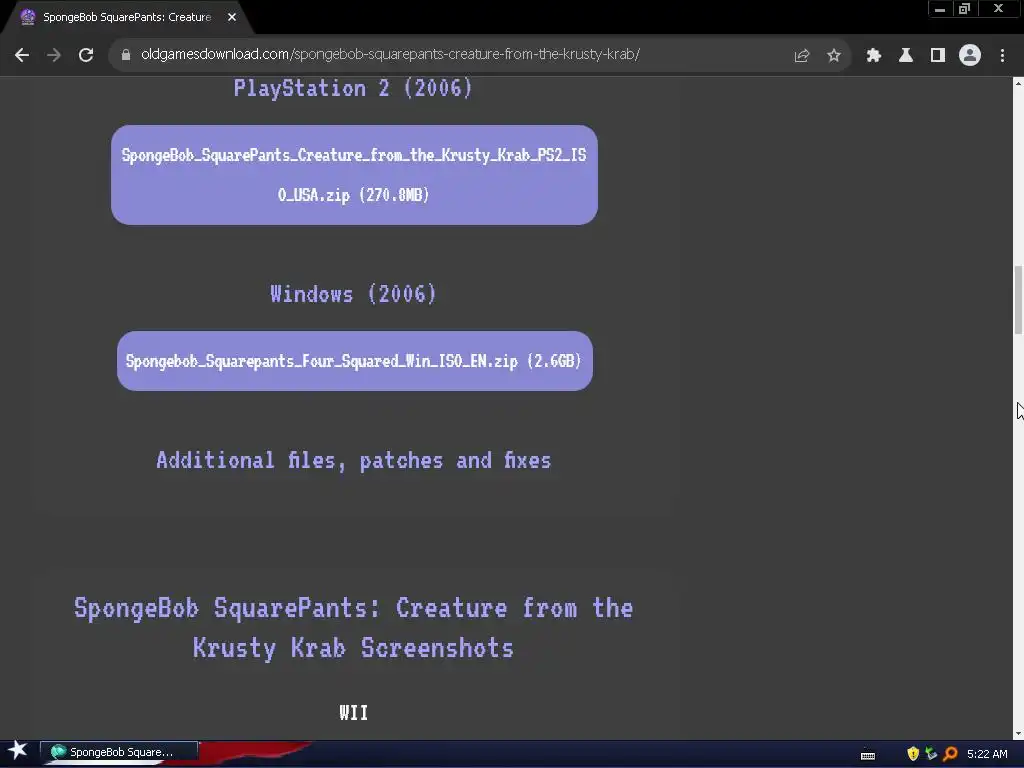Share this page via share icon
The height and width of the screenshot is (768, 1024).
[x=802, y=56]
